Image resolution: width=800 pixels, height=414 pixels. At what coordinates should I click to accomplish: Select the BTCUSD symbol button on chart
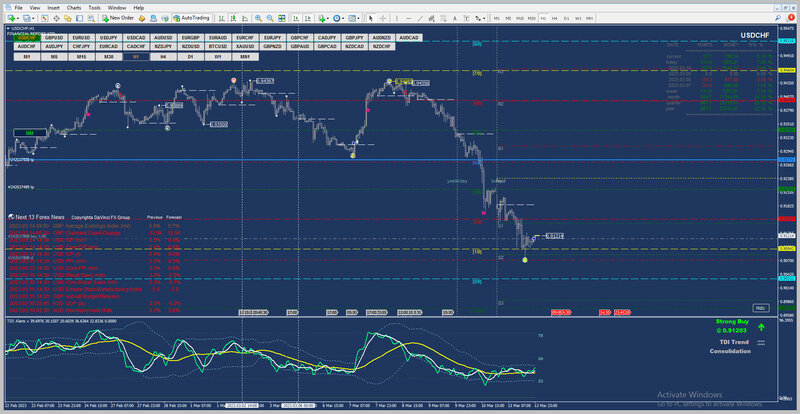(x=217, y=46)
